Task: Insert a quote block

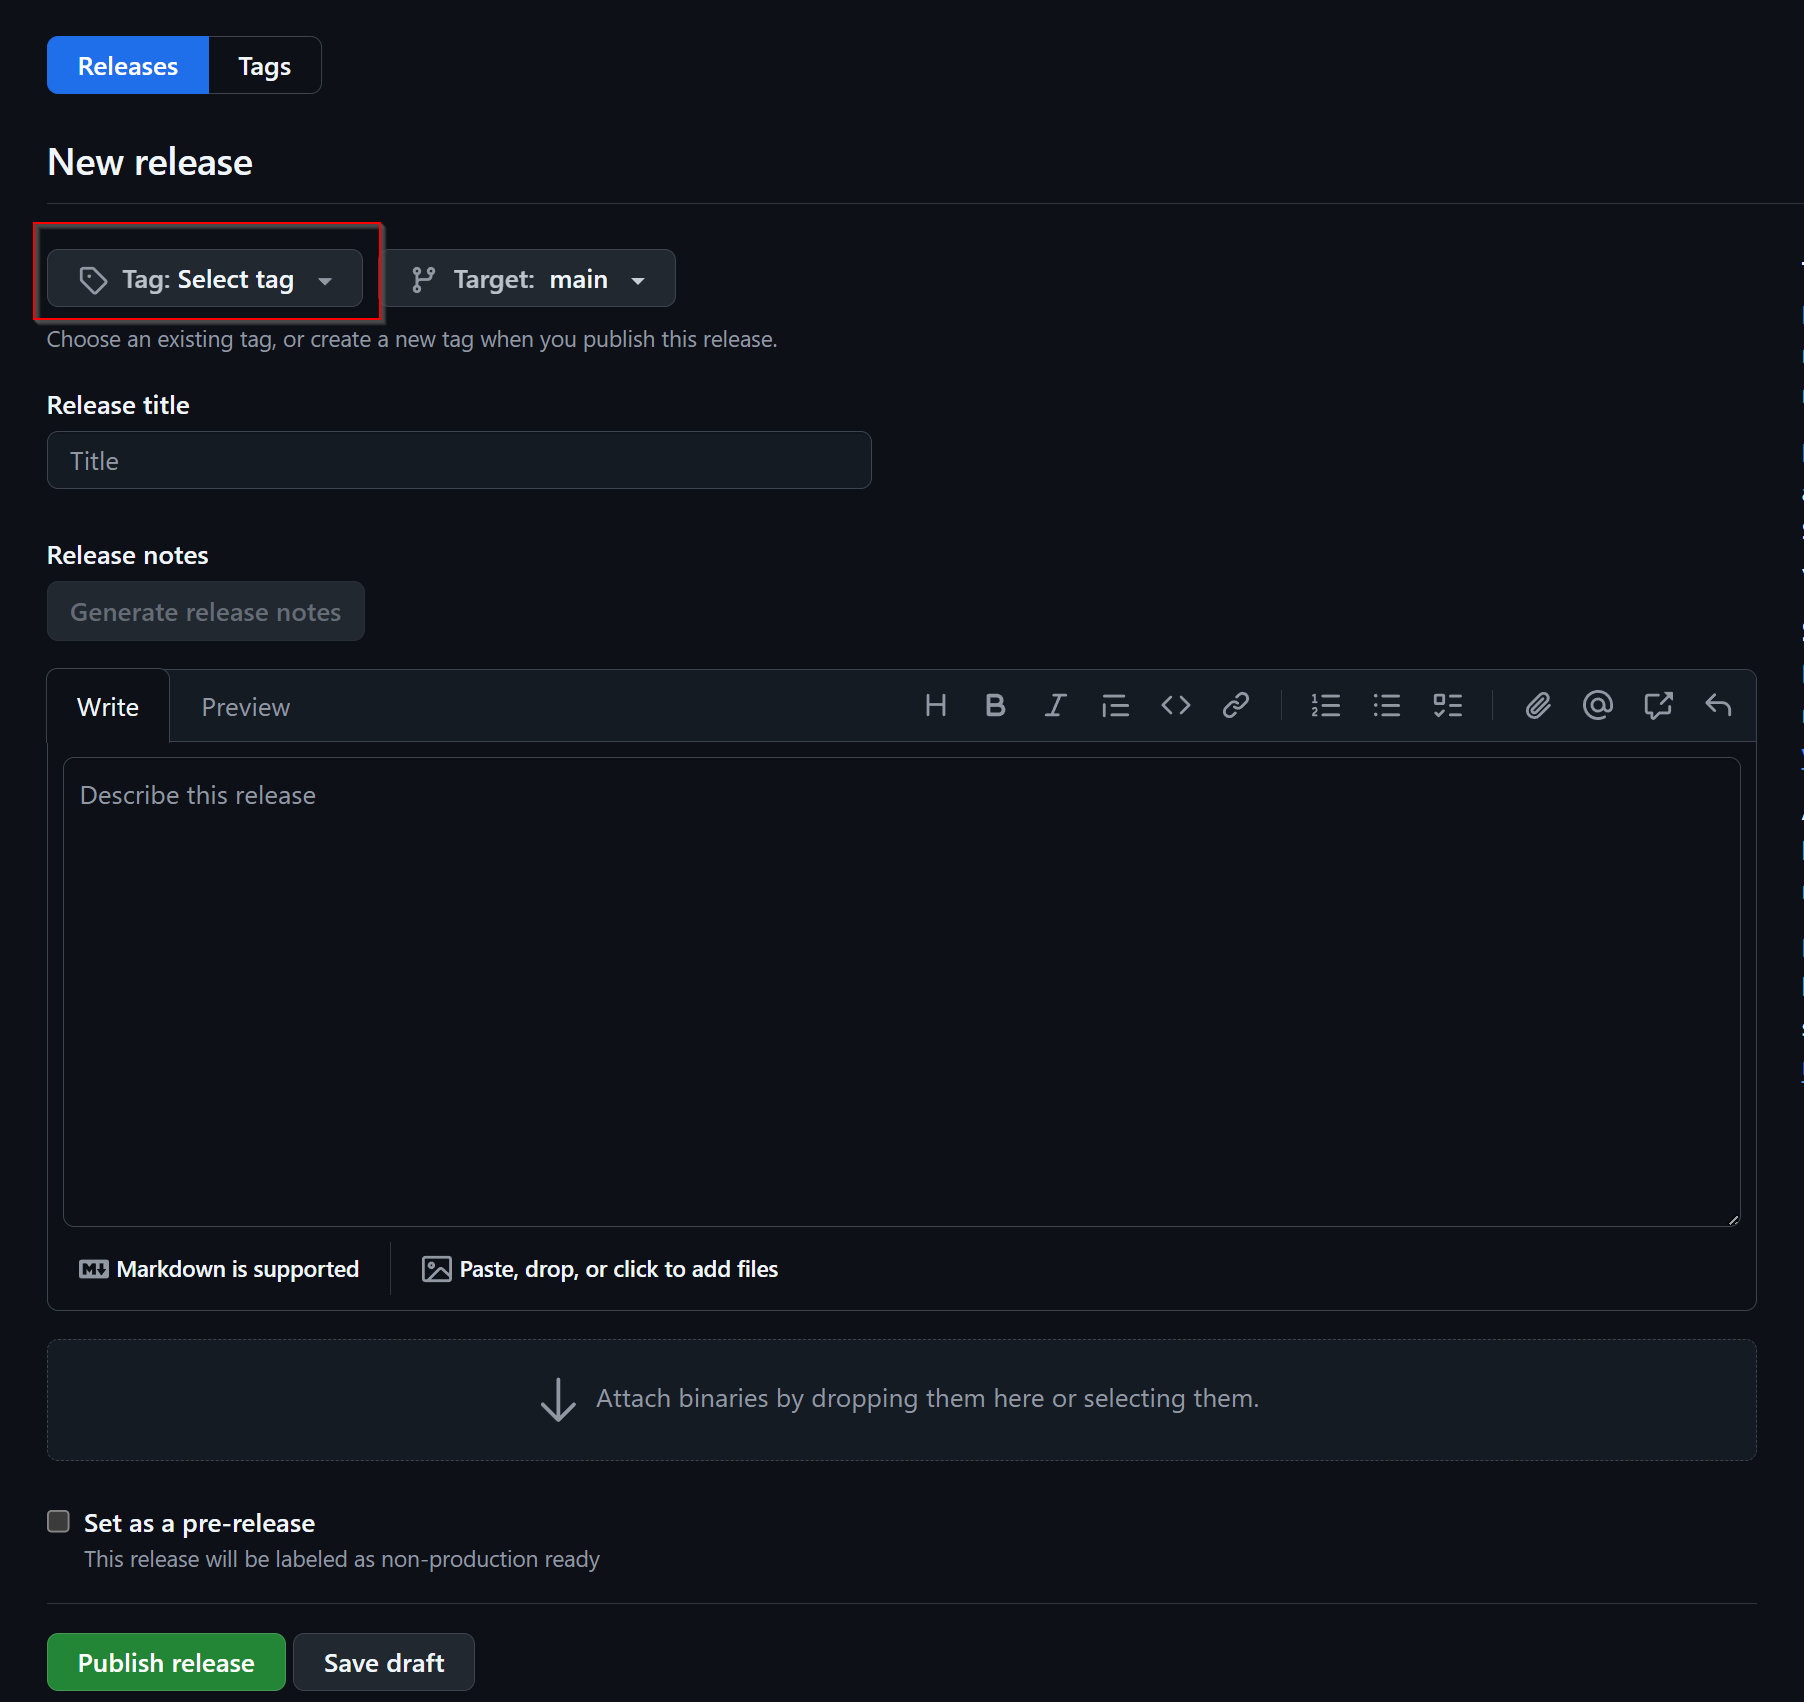Action: (1115, 705)
